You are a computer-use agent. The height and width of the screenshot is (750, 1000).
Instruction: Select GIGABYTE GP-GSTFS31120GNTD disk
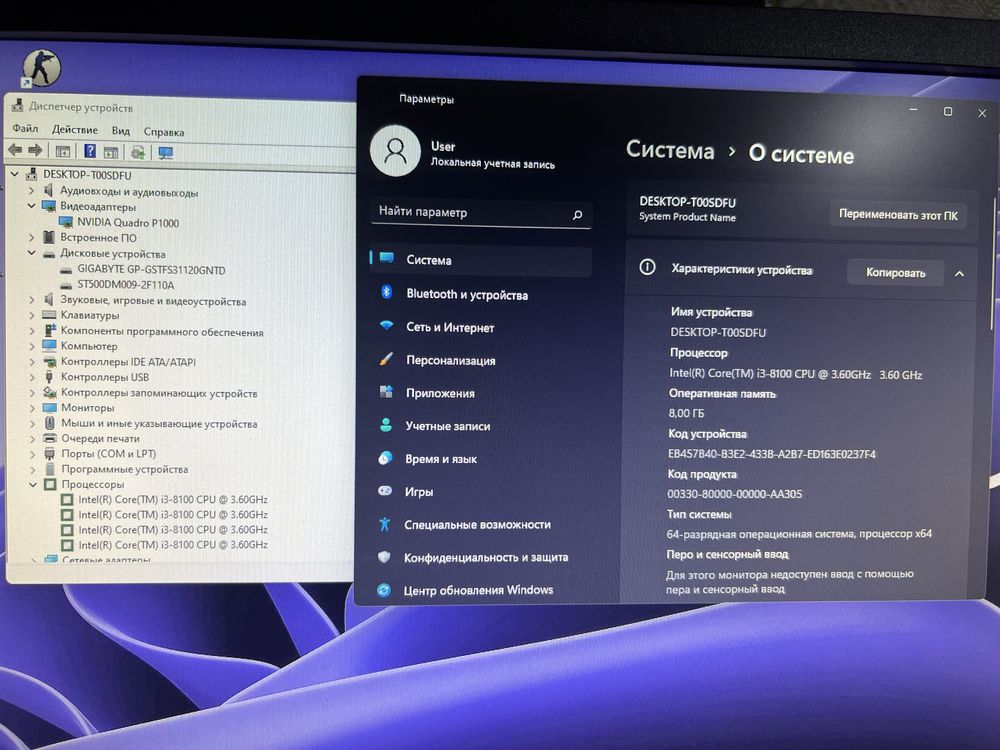(151, 270)
